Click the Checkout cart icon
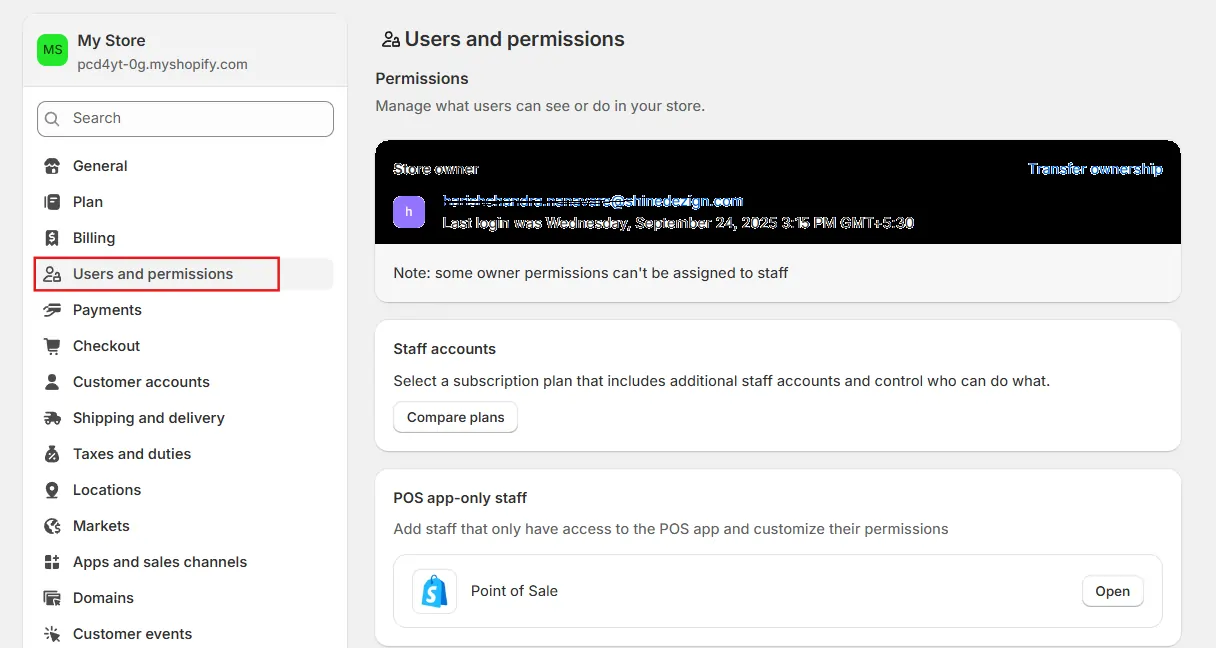This screenshot has width=1216, height=648. (x=52, y=346)
